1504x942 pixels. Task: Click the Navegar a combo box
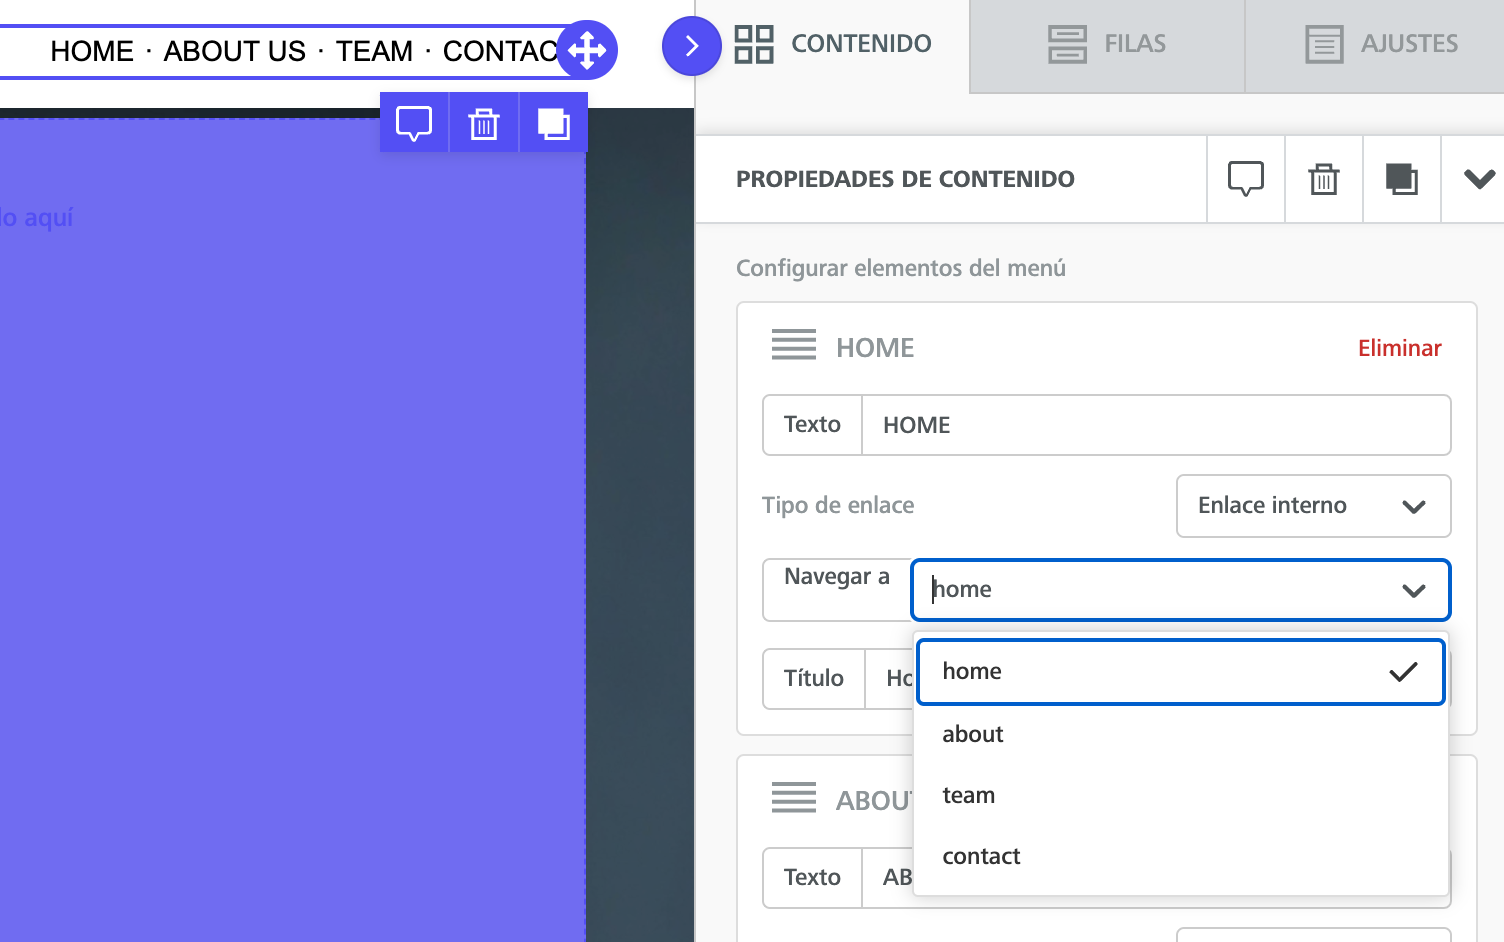1180,590
